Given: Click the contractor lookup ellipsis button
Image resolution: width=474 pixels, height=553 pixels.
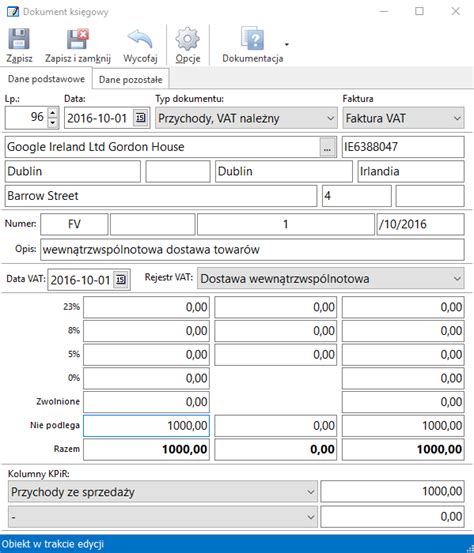Looking at the screenshot, I should [327, 147].
